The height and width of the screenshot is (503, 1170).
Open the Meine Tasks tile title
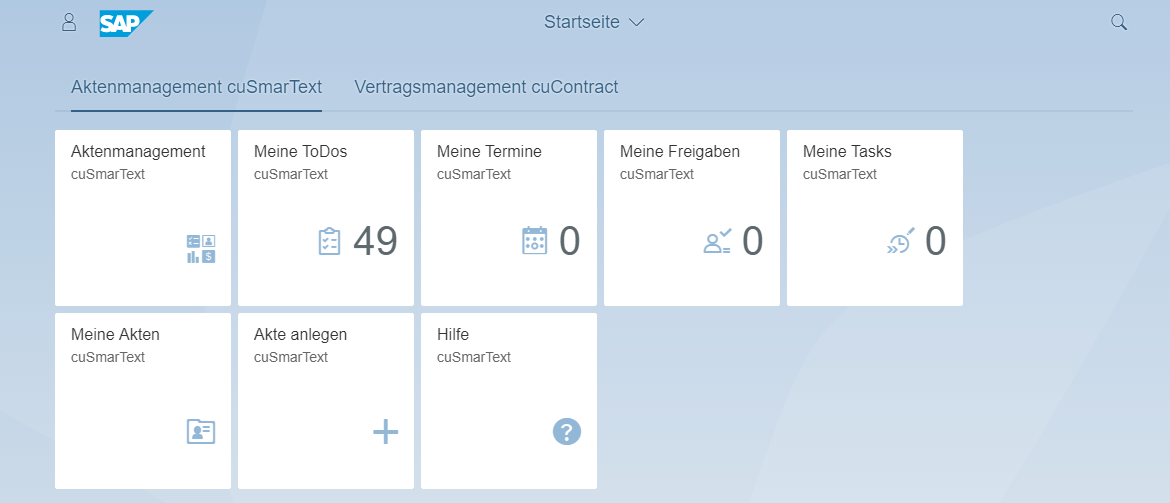[x=847, y=151]
